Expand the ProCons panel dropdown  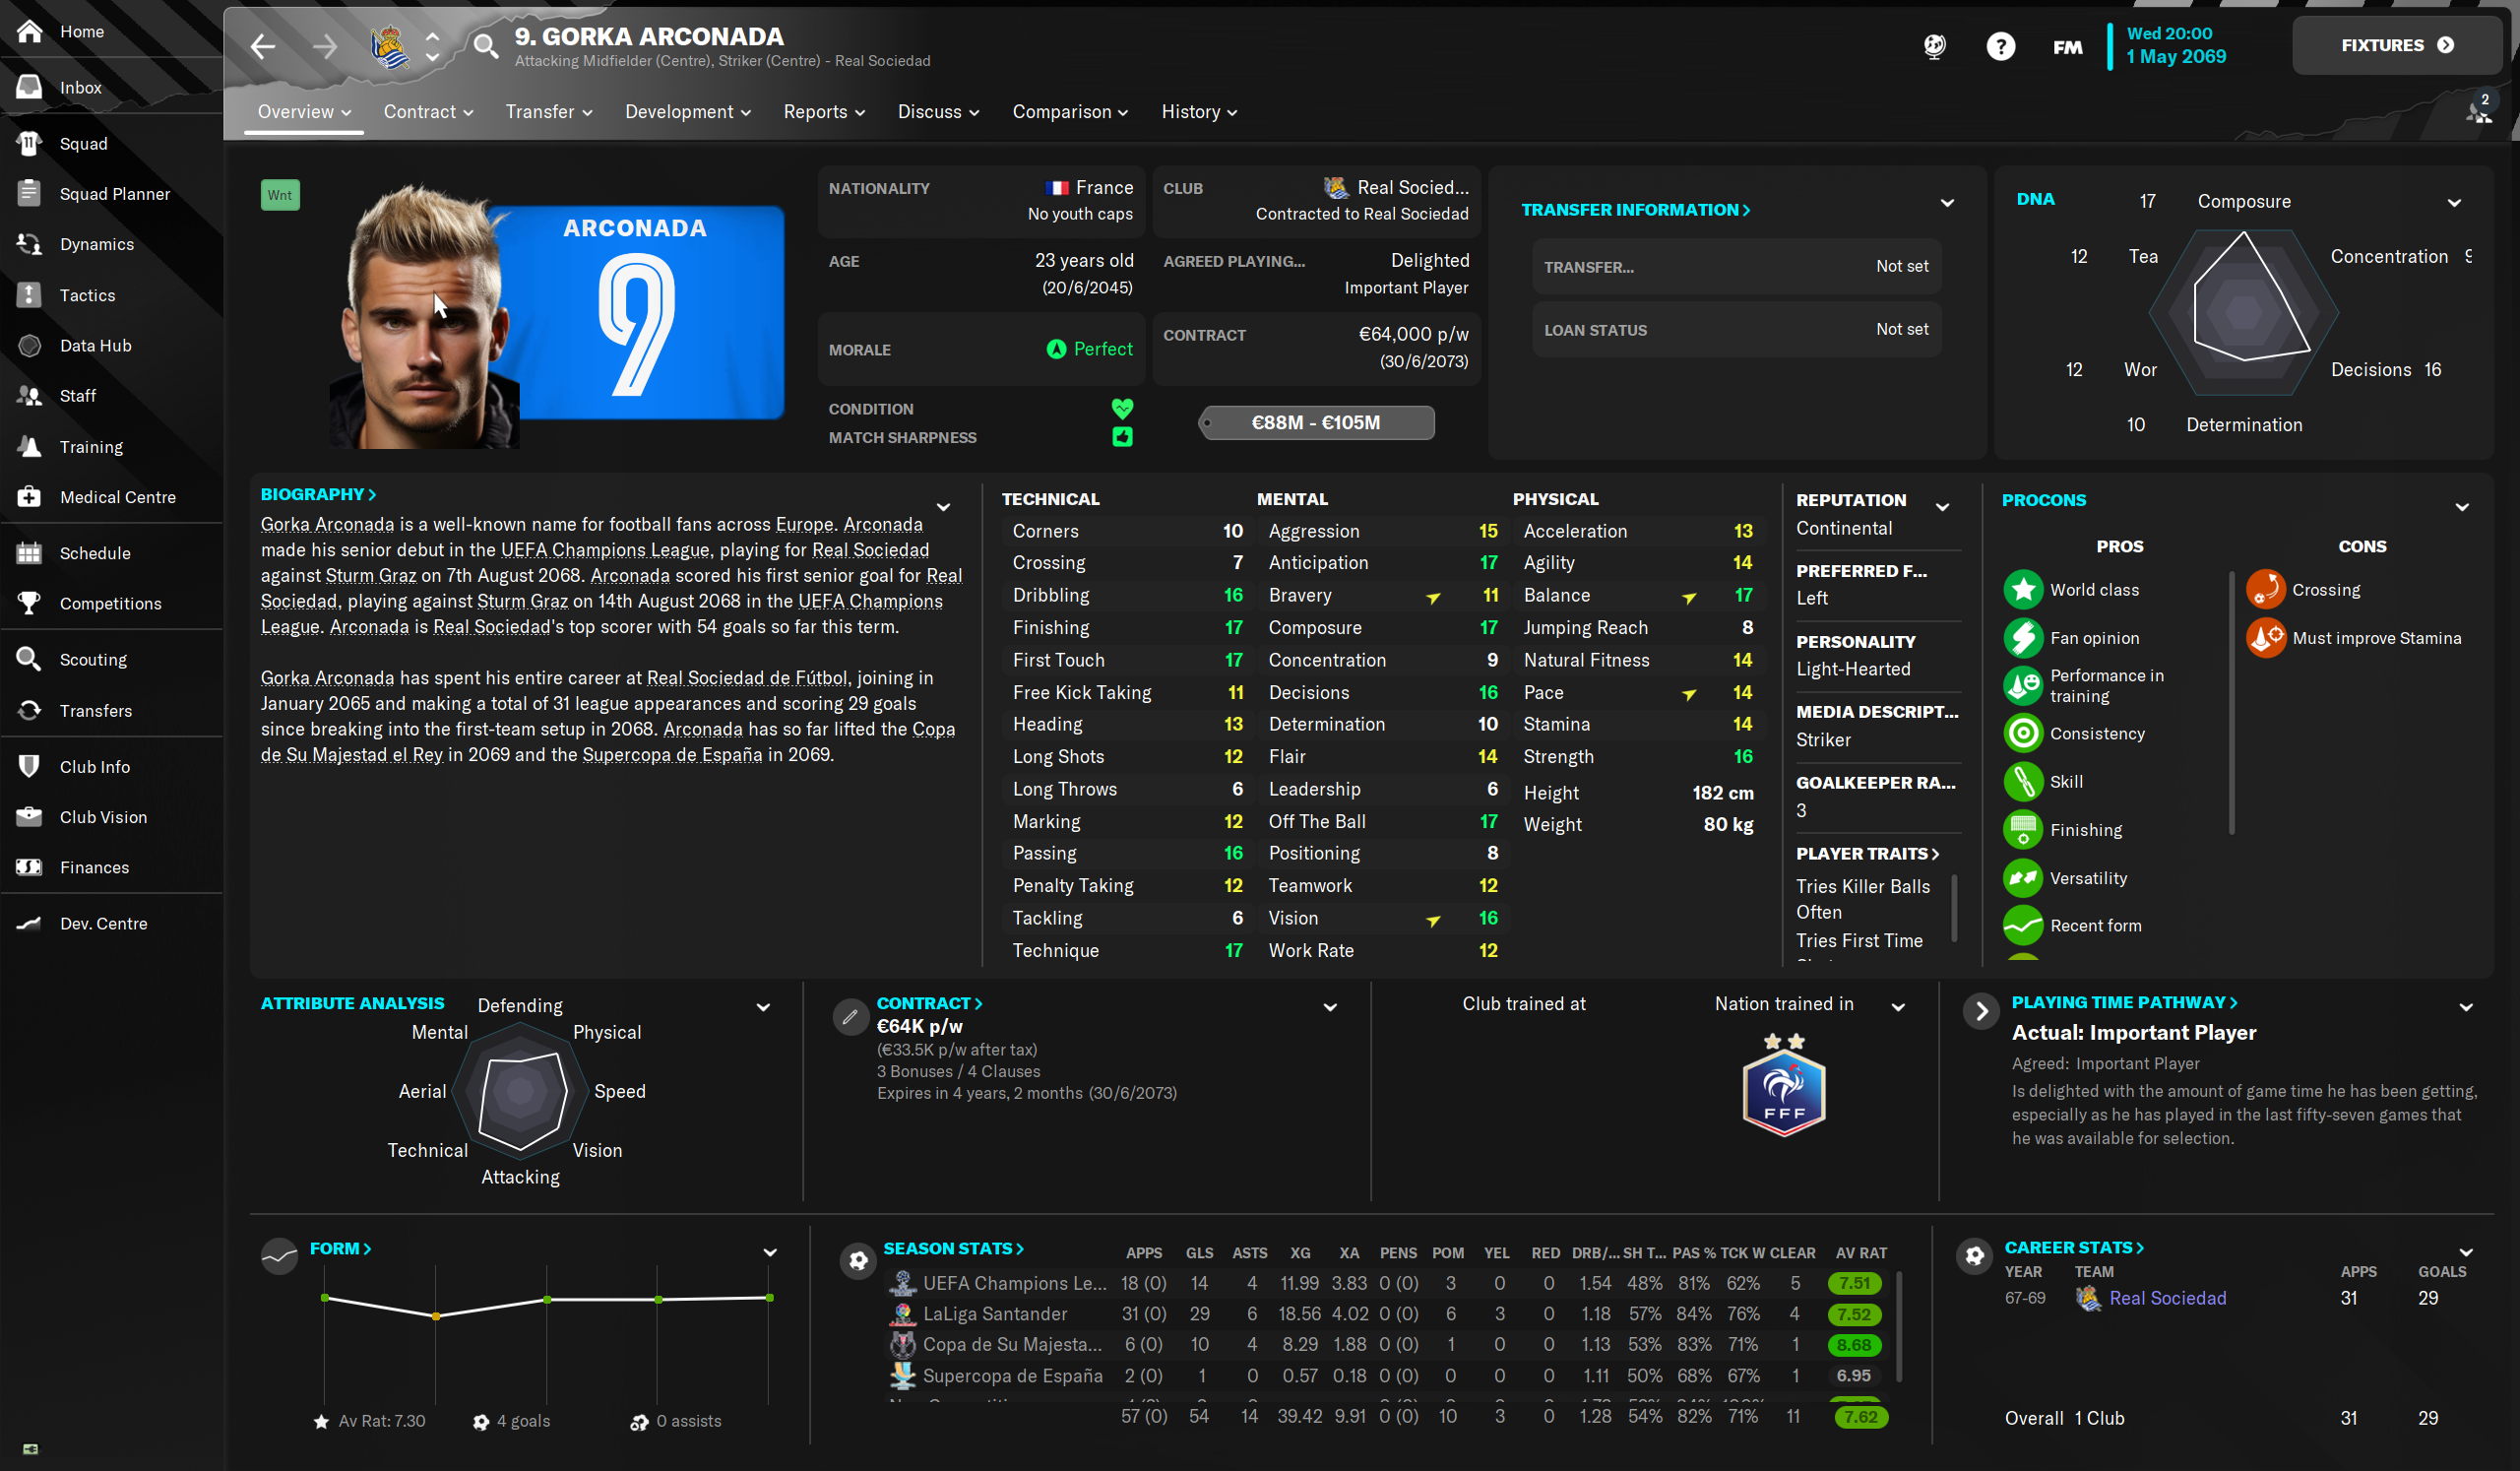pos(2462,507)
